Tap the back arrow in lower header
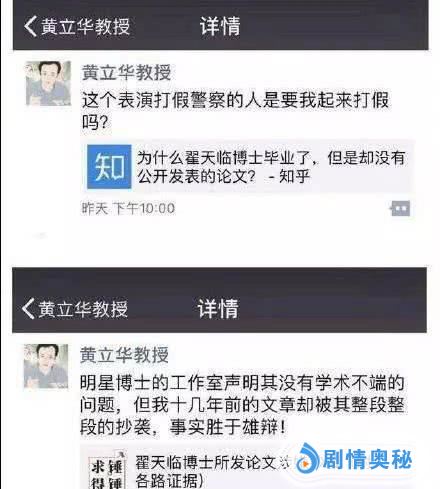Viewport: 440px width, 489px height. pos(28,308)
